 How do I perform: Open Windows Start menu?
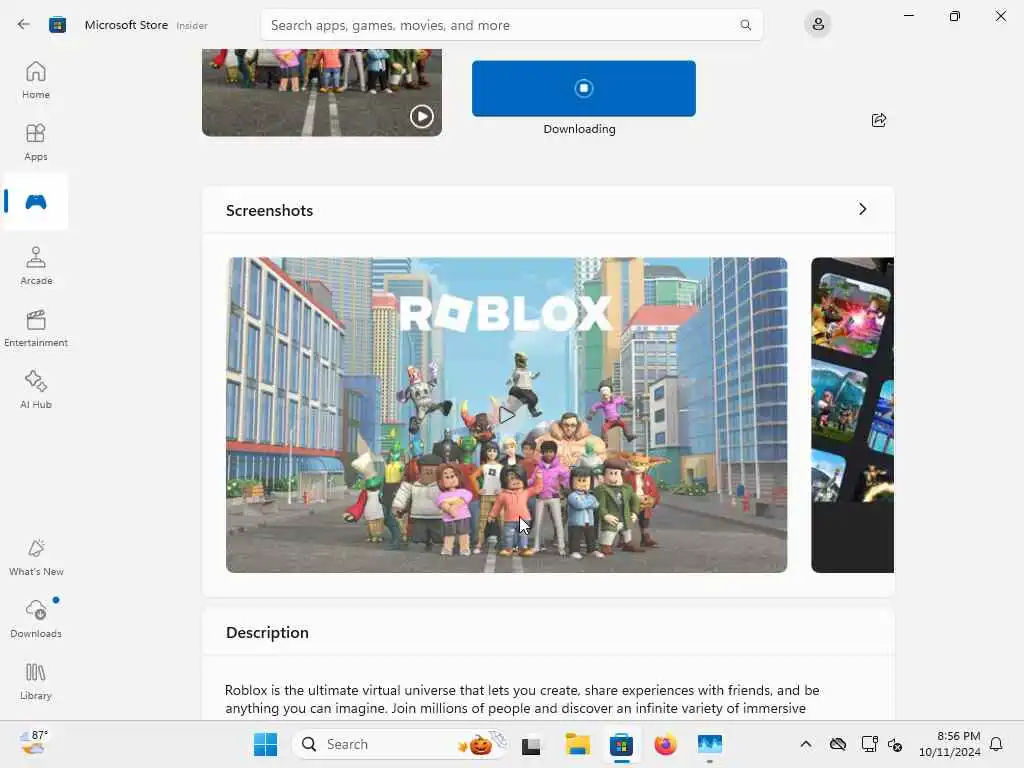coord(265,744)
